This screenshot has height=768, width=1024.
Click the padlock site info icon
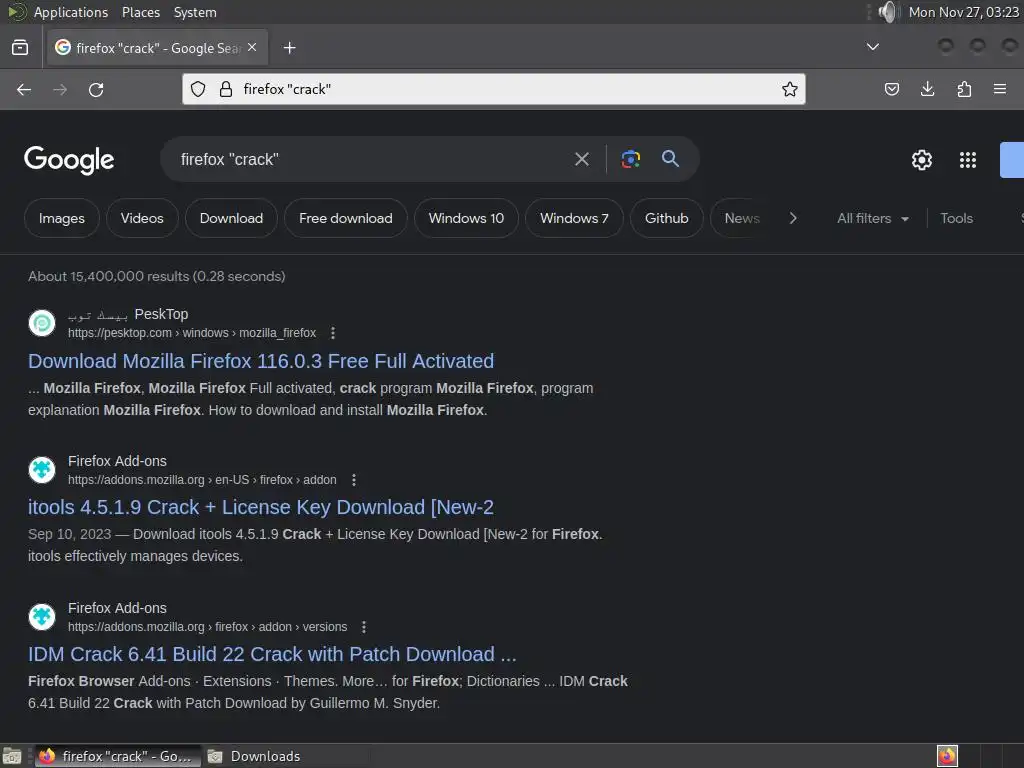(226, 89)
